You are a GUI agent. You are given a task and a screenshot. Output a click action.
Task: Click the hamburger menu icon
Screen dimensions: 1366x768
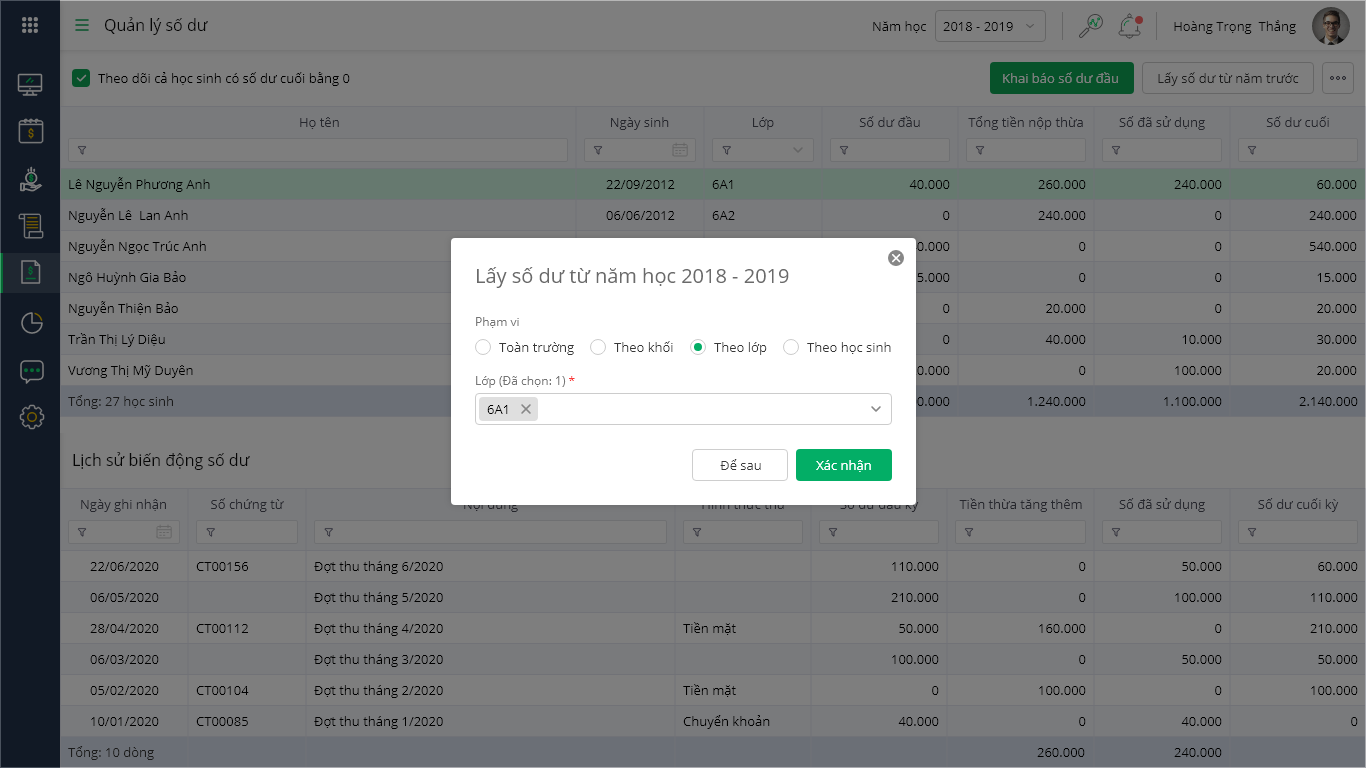[82, 26]
